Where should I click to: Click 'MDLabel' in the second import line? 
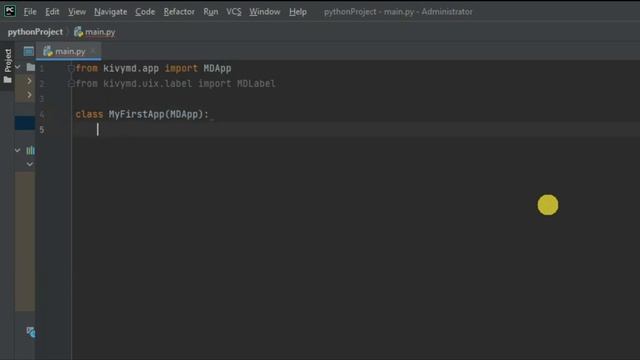pyautogui.click(x=256, y=84)
